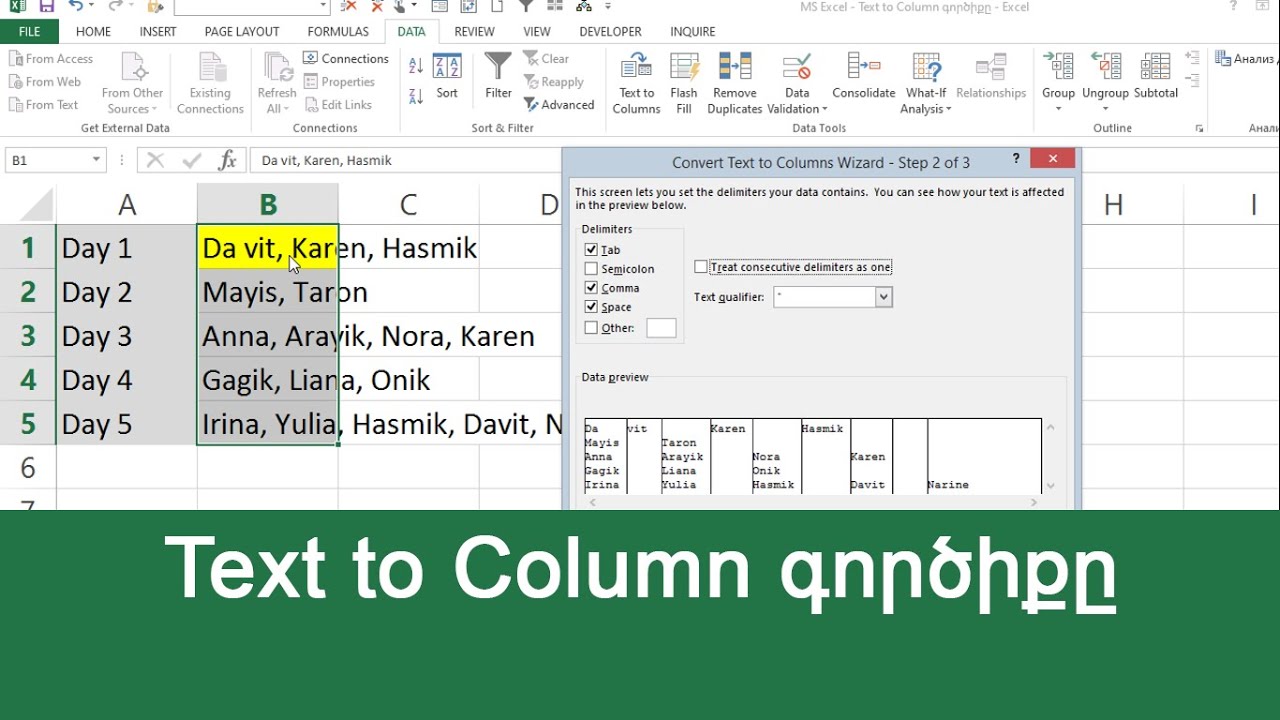
Task: Uncheck the Tab delimiter checkbox
Action: click(591, 250)
